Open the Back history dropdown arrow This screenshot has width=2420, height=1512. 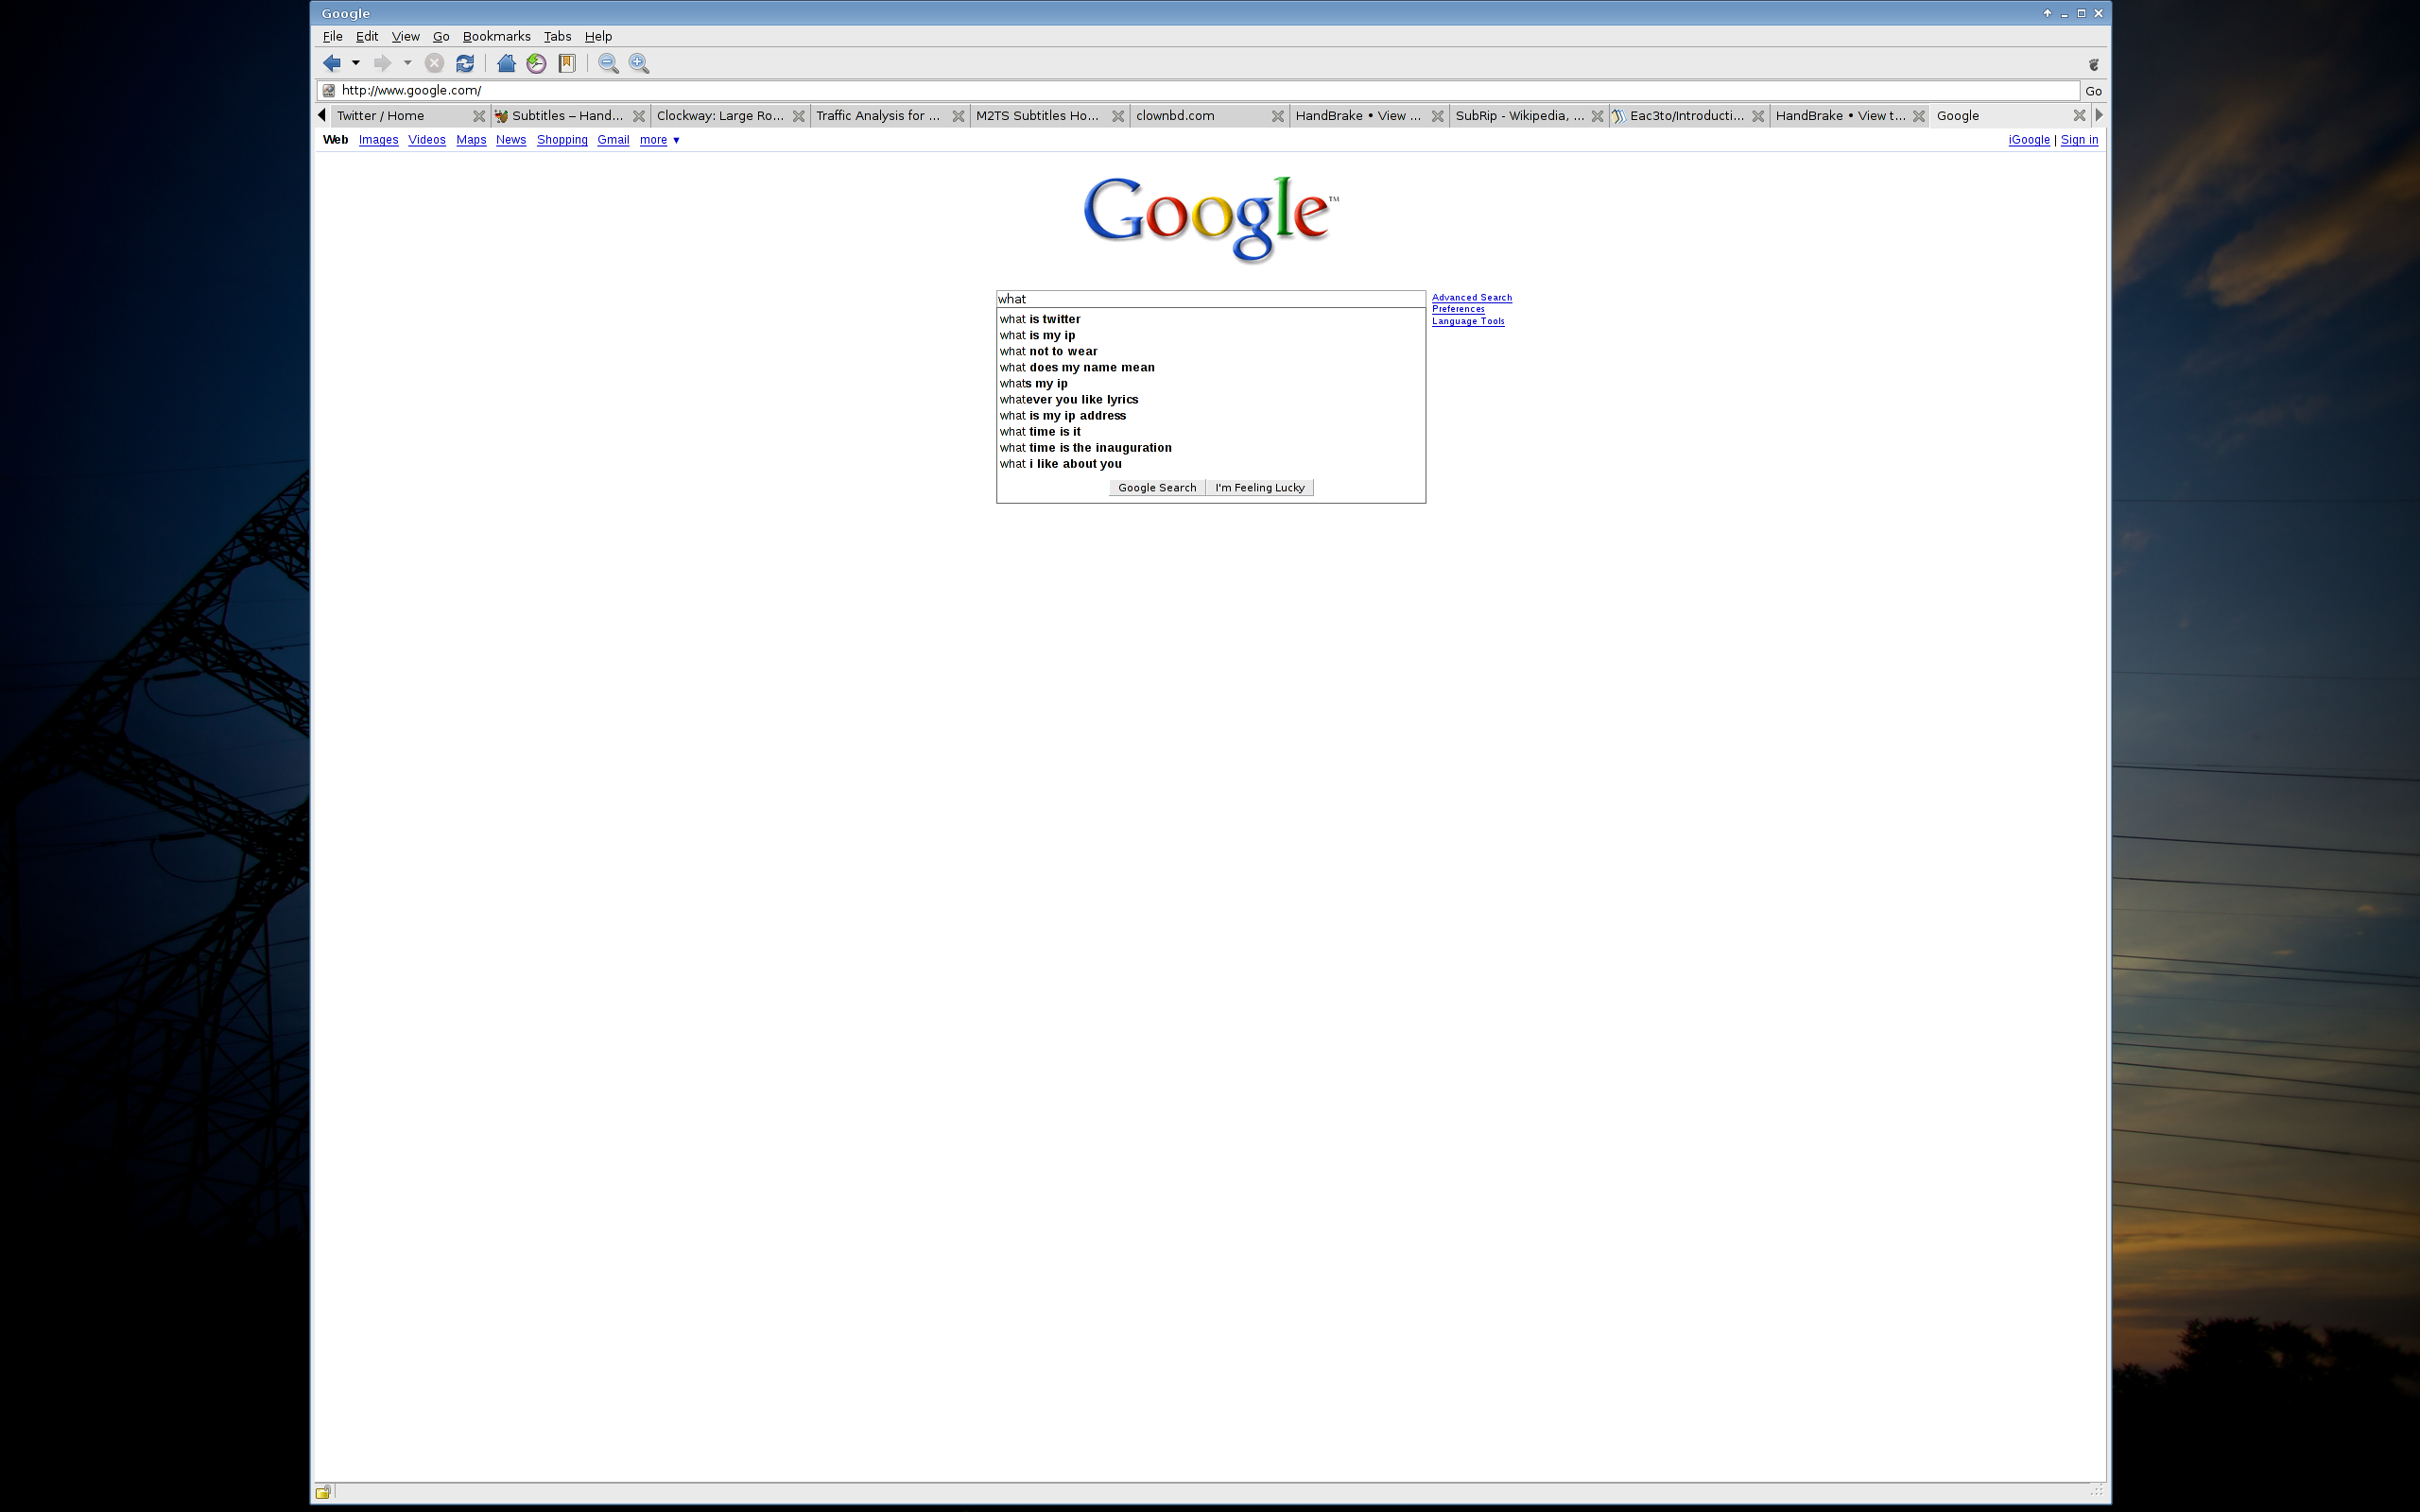(355, 63)
